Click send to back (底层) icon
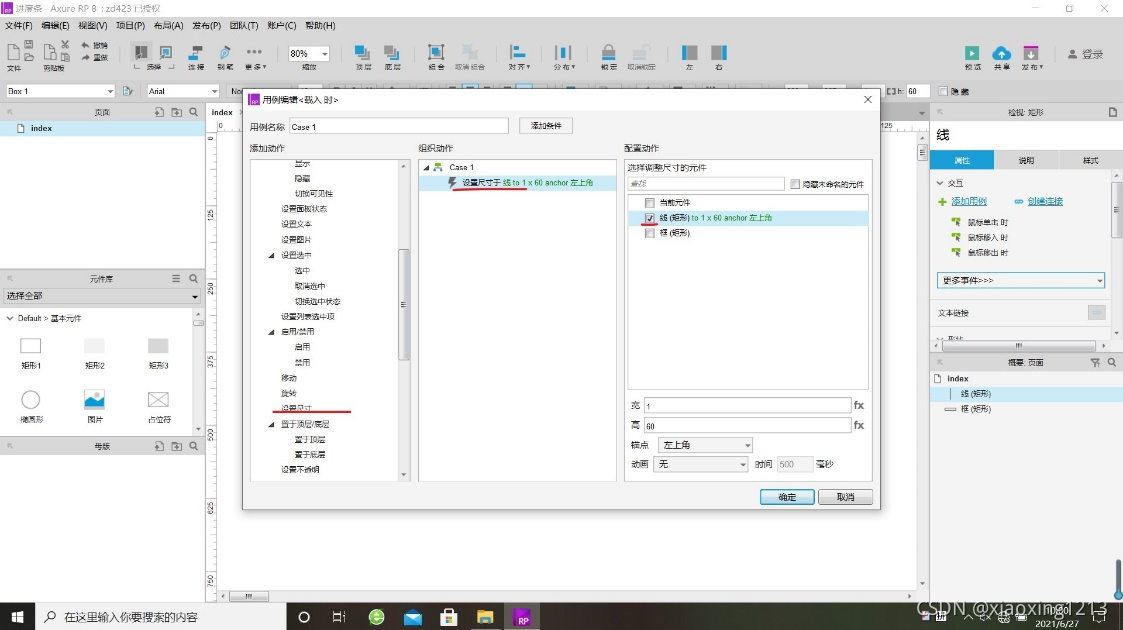 392,52
